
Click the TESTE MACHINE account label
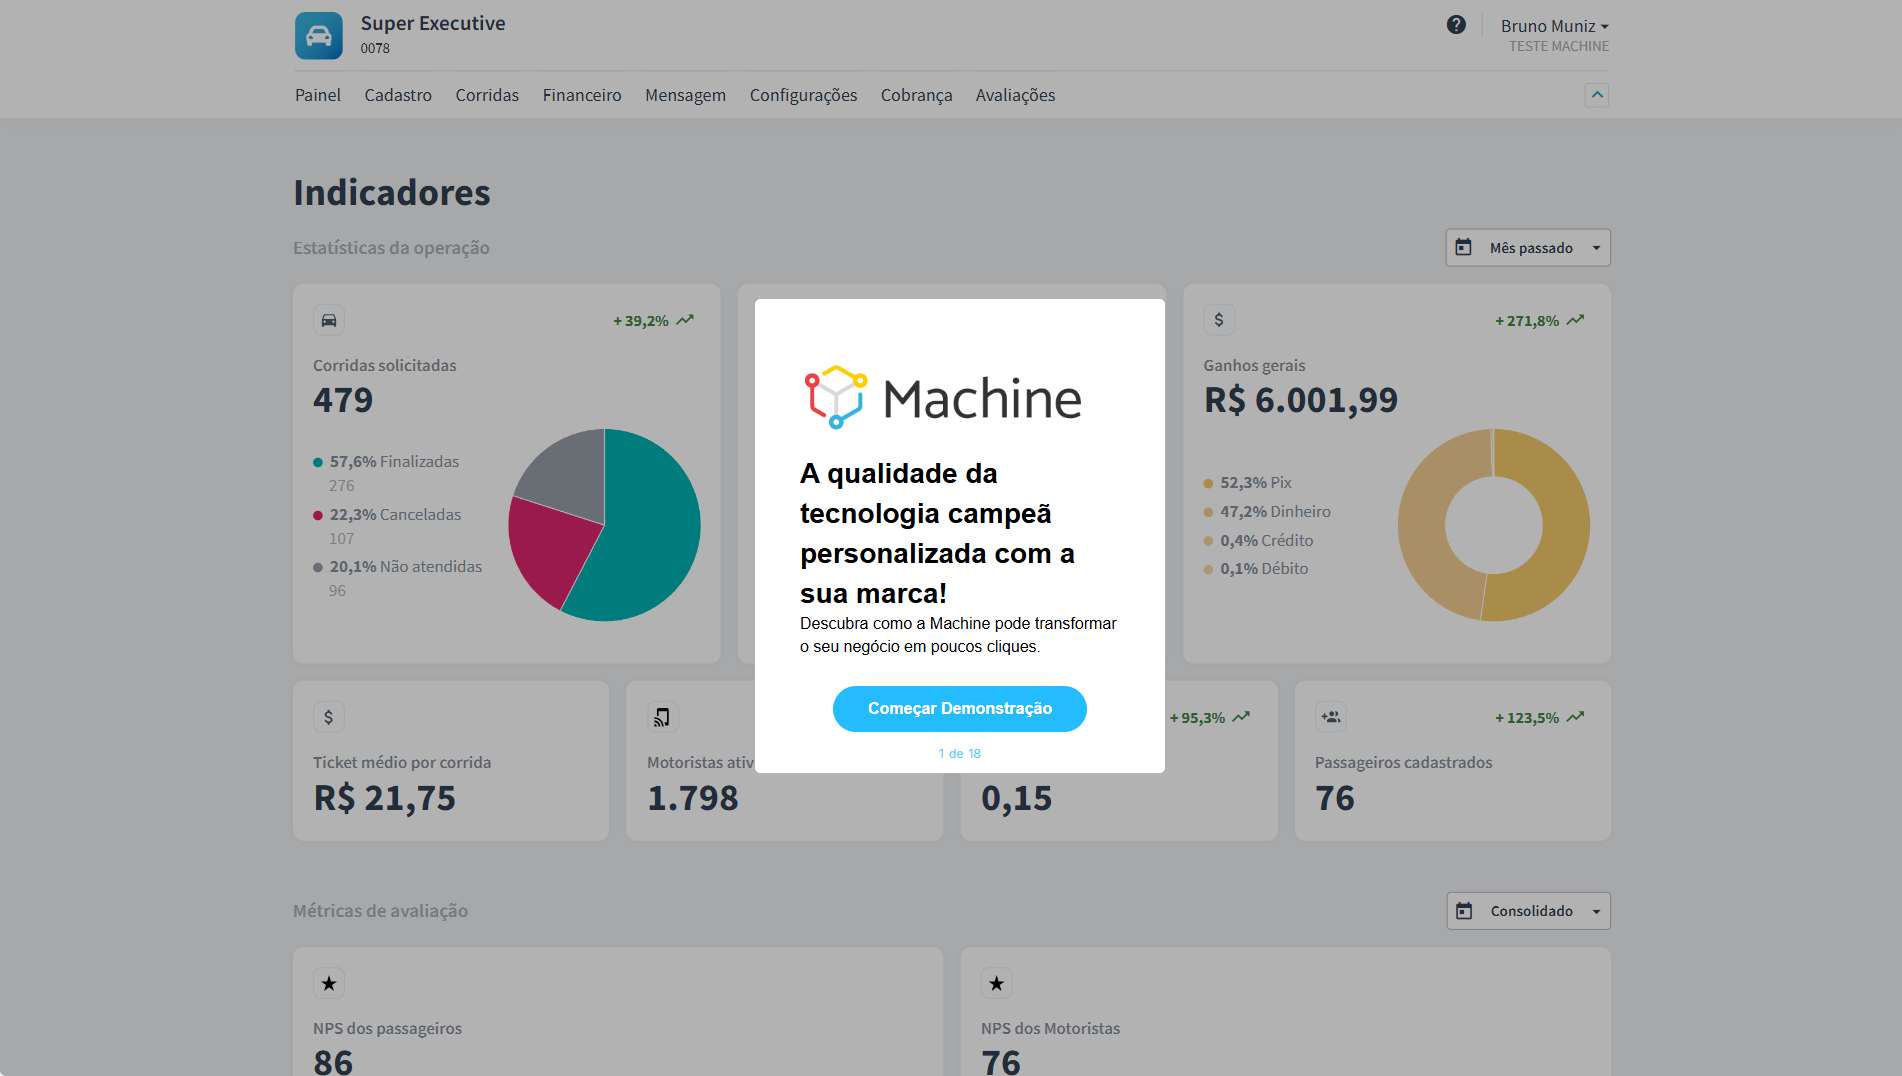(x=1559, y=46)
